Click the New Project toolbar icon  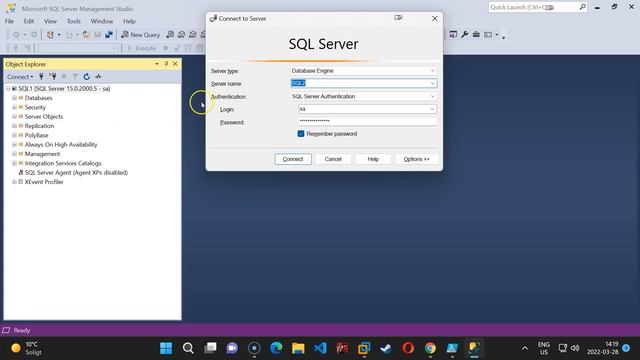pos(50,35)
